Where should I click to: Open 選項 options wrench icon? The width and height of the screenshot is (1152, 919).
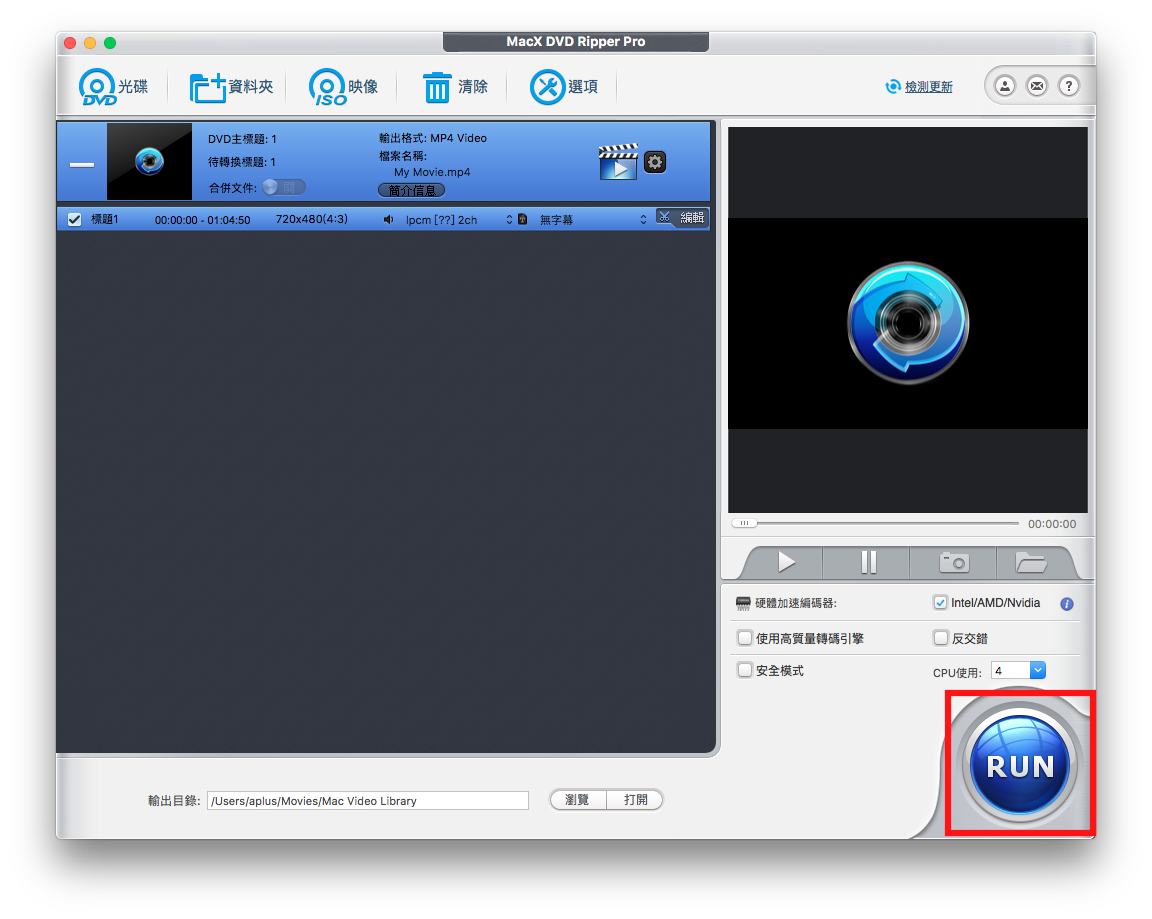click(x=564, y=87)
